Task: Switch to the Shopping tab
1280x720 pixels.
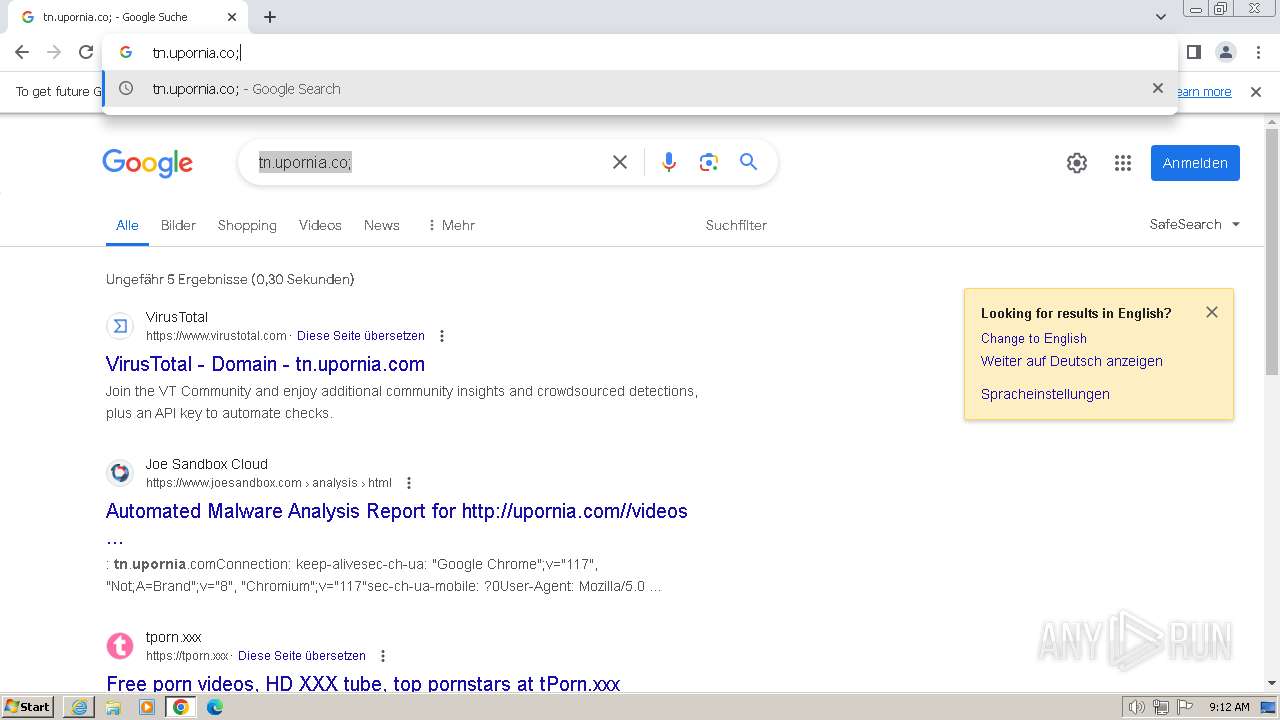Action: pyautogui.click(x=247, y=225)
